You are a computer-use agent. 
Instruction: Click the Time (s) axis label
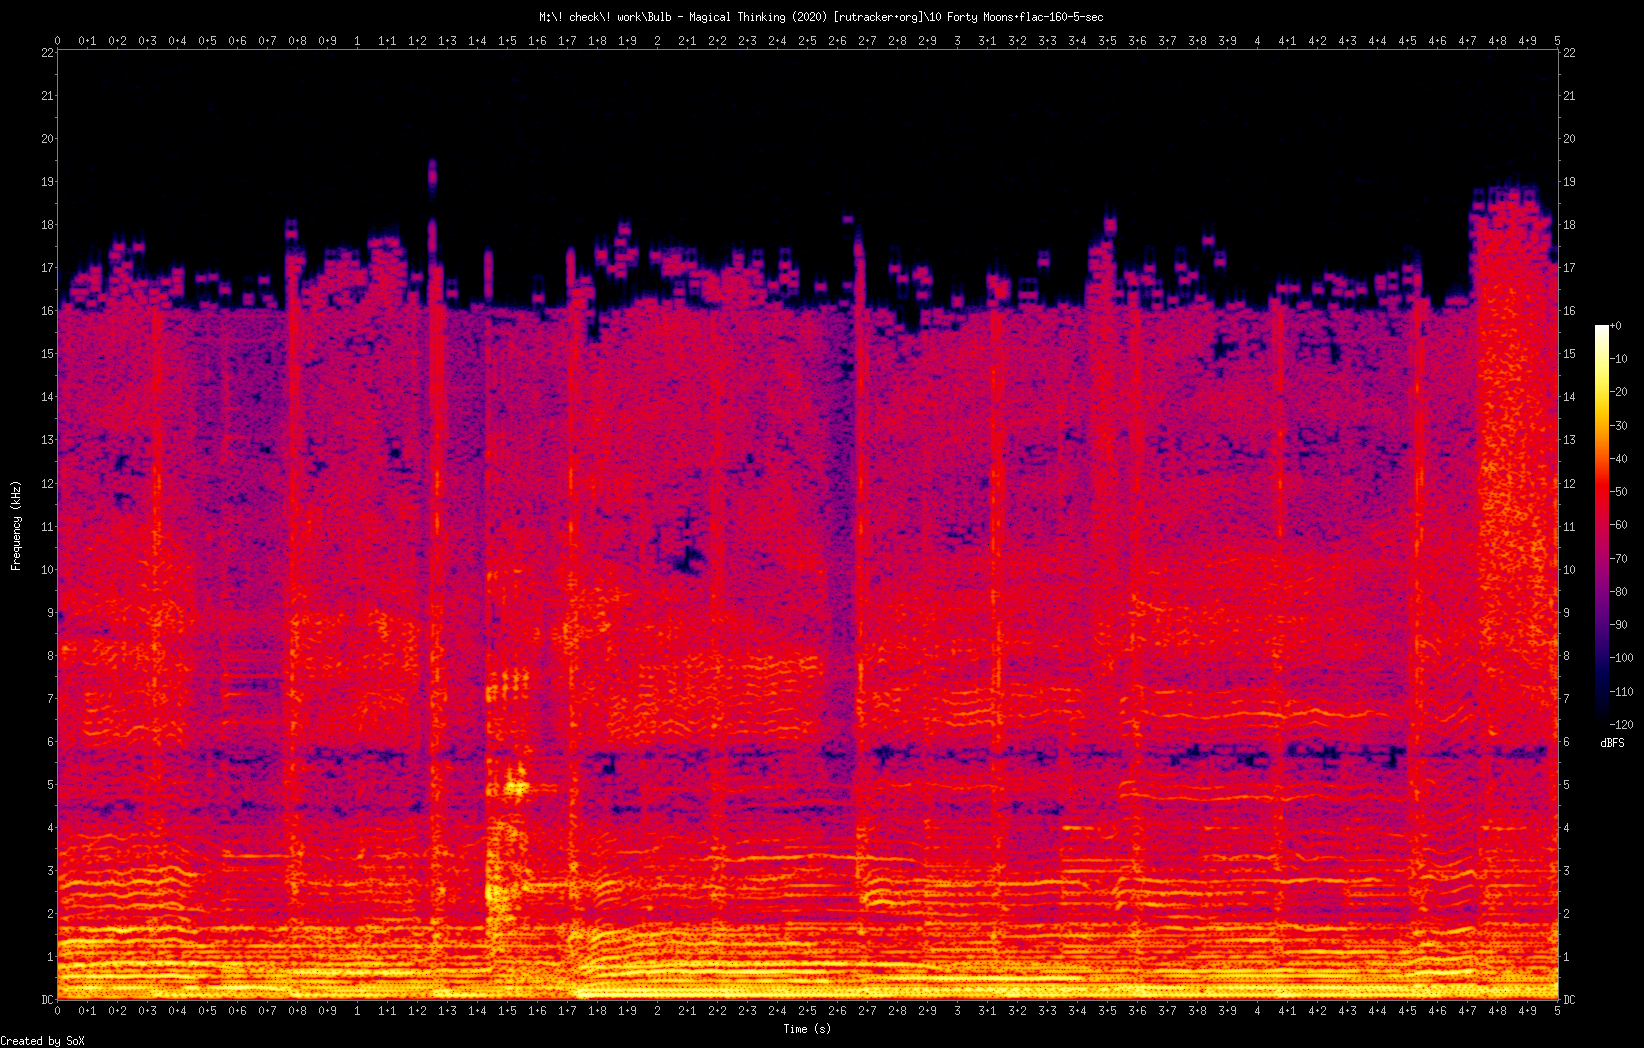(x=805, y=1029)
